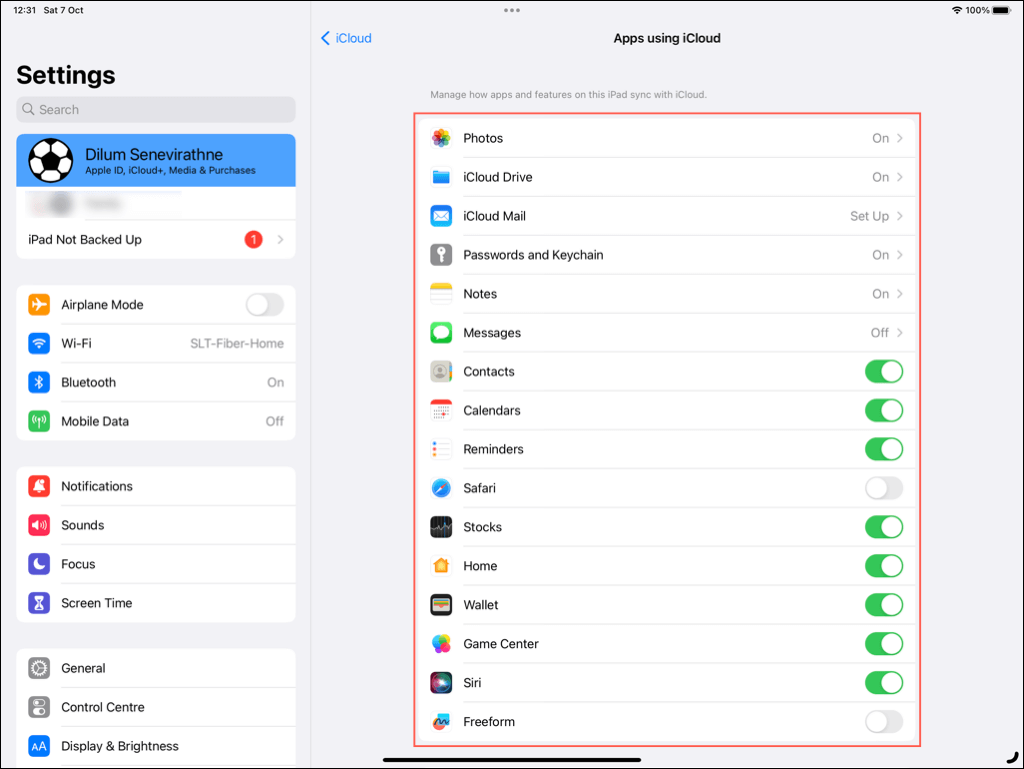
Task: Click the Passwords and Keychain key icon
Action: tap(441, 255)
